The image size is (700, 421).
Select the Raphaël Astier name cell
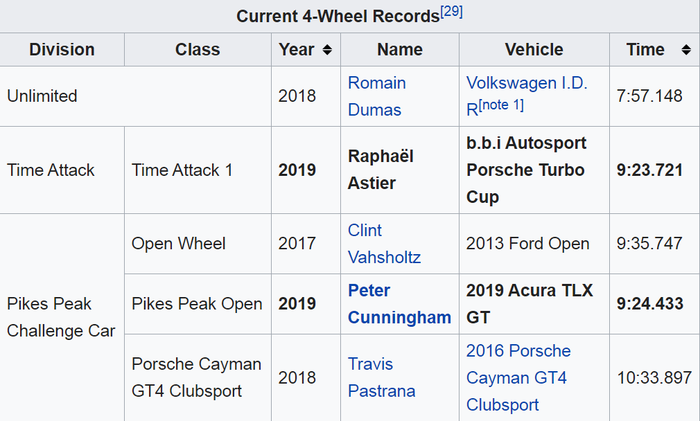[400, 170]
